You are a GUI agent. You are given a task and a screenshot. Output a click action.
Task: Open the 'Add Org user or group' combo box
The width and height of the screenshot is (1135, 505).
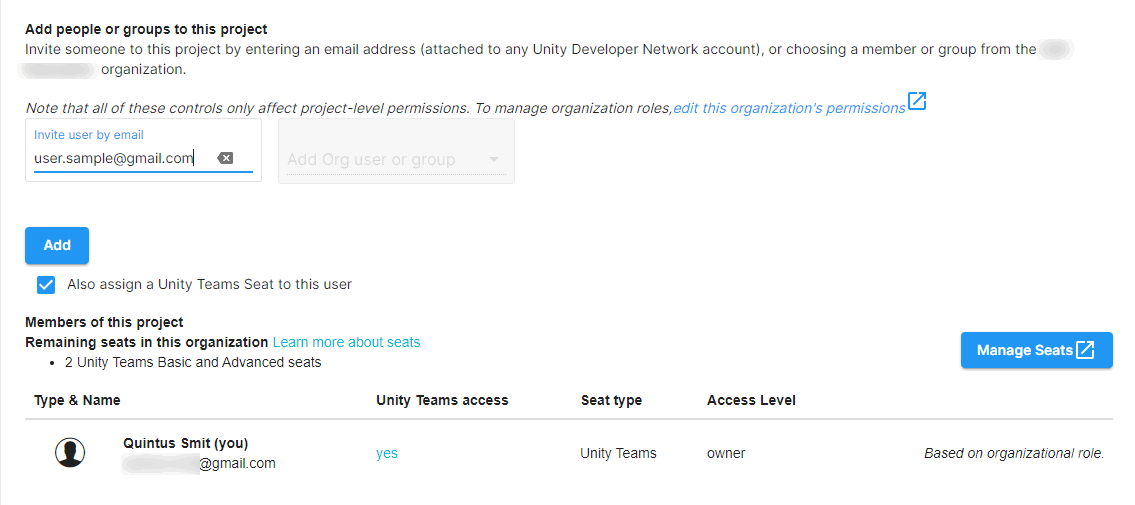(380, 160)
